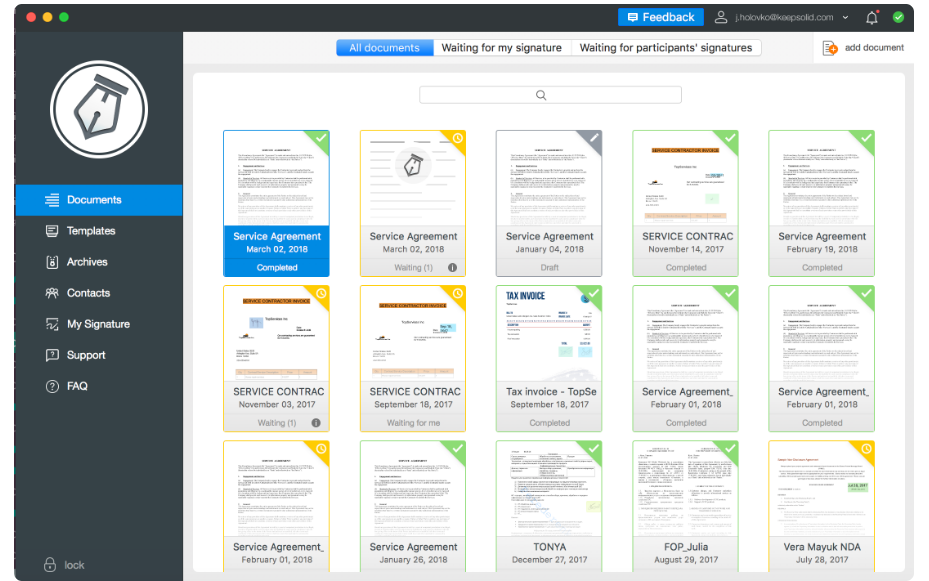Image resolution: width=929 pixels, height=581 pixels.
Task: Click inside the document search field
Action: [x=550, y=95]
